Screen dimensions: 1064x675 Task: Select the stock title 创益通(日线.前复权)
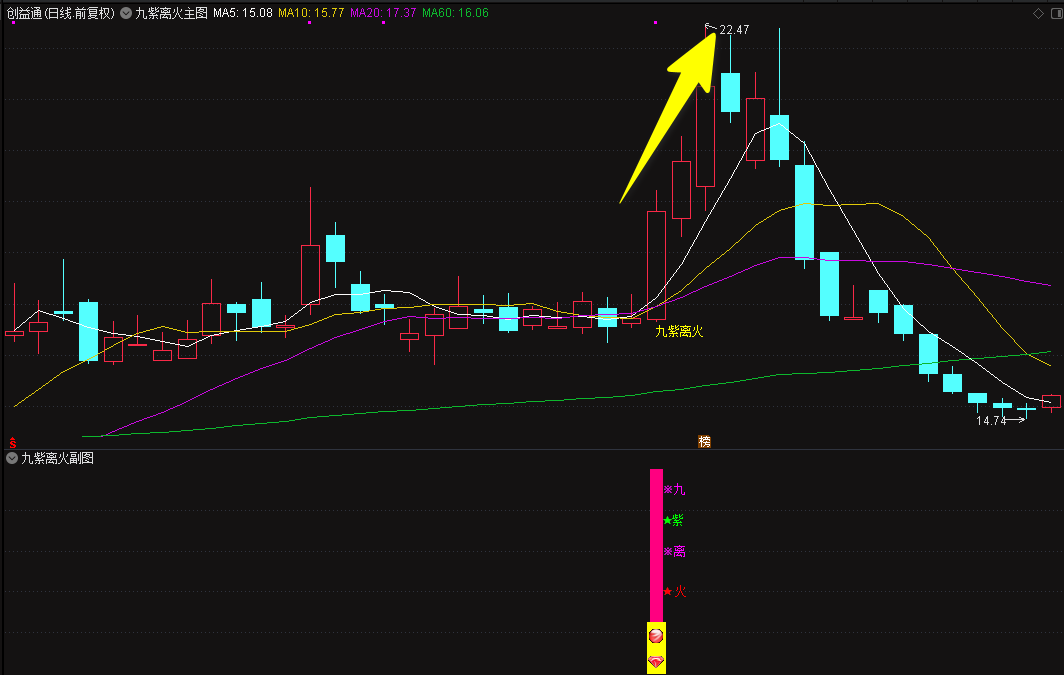click(x=61, y=13)
